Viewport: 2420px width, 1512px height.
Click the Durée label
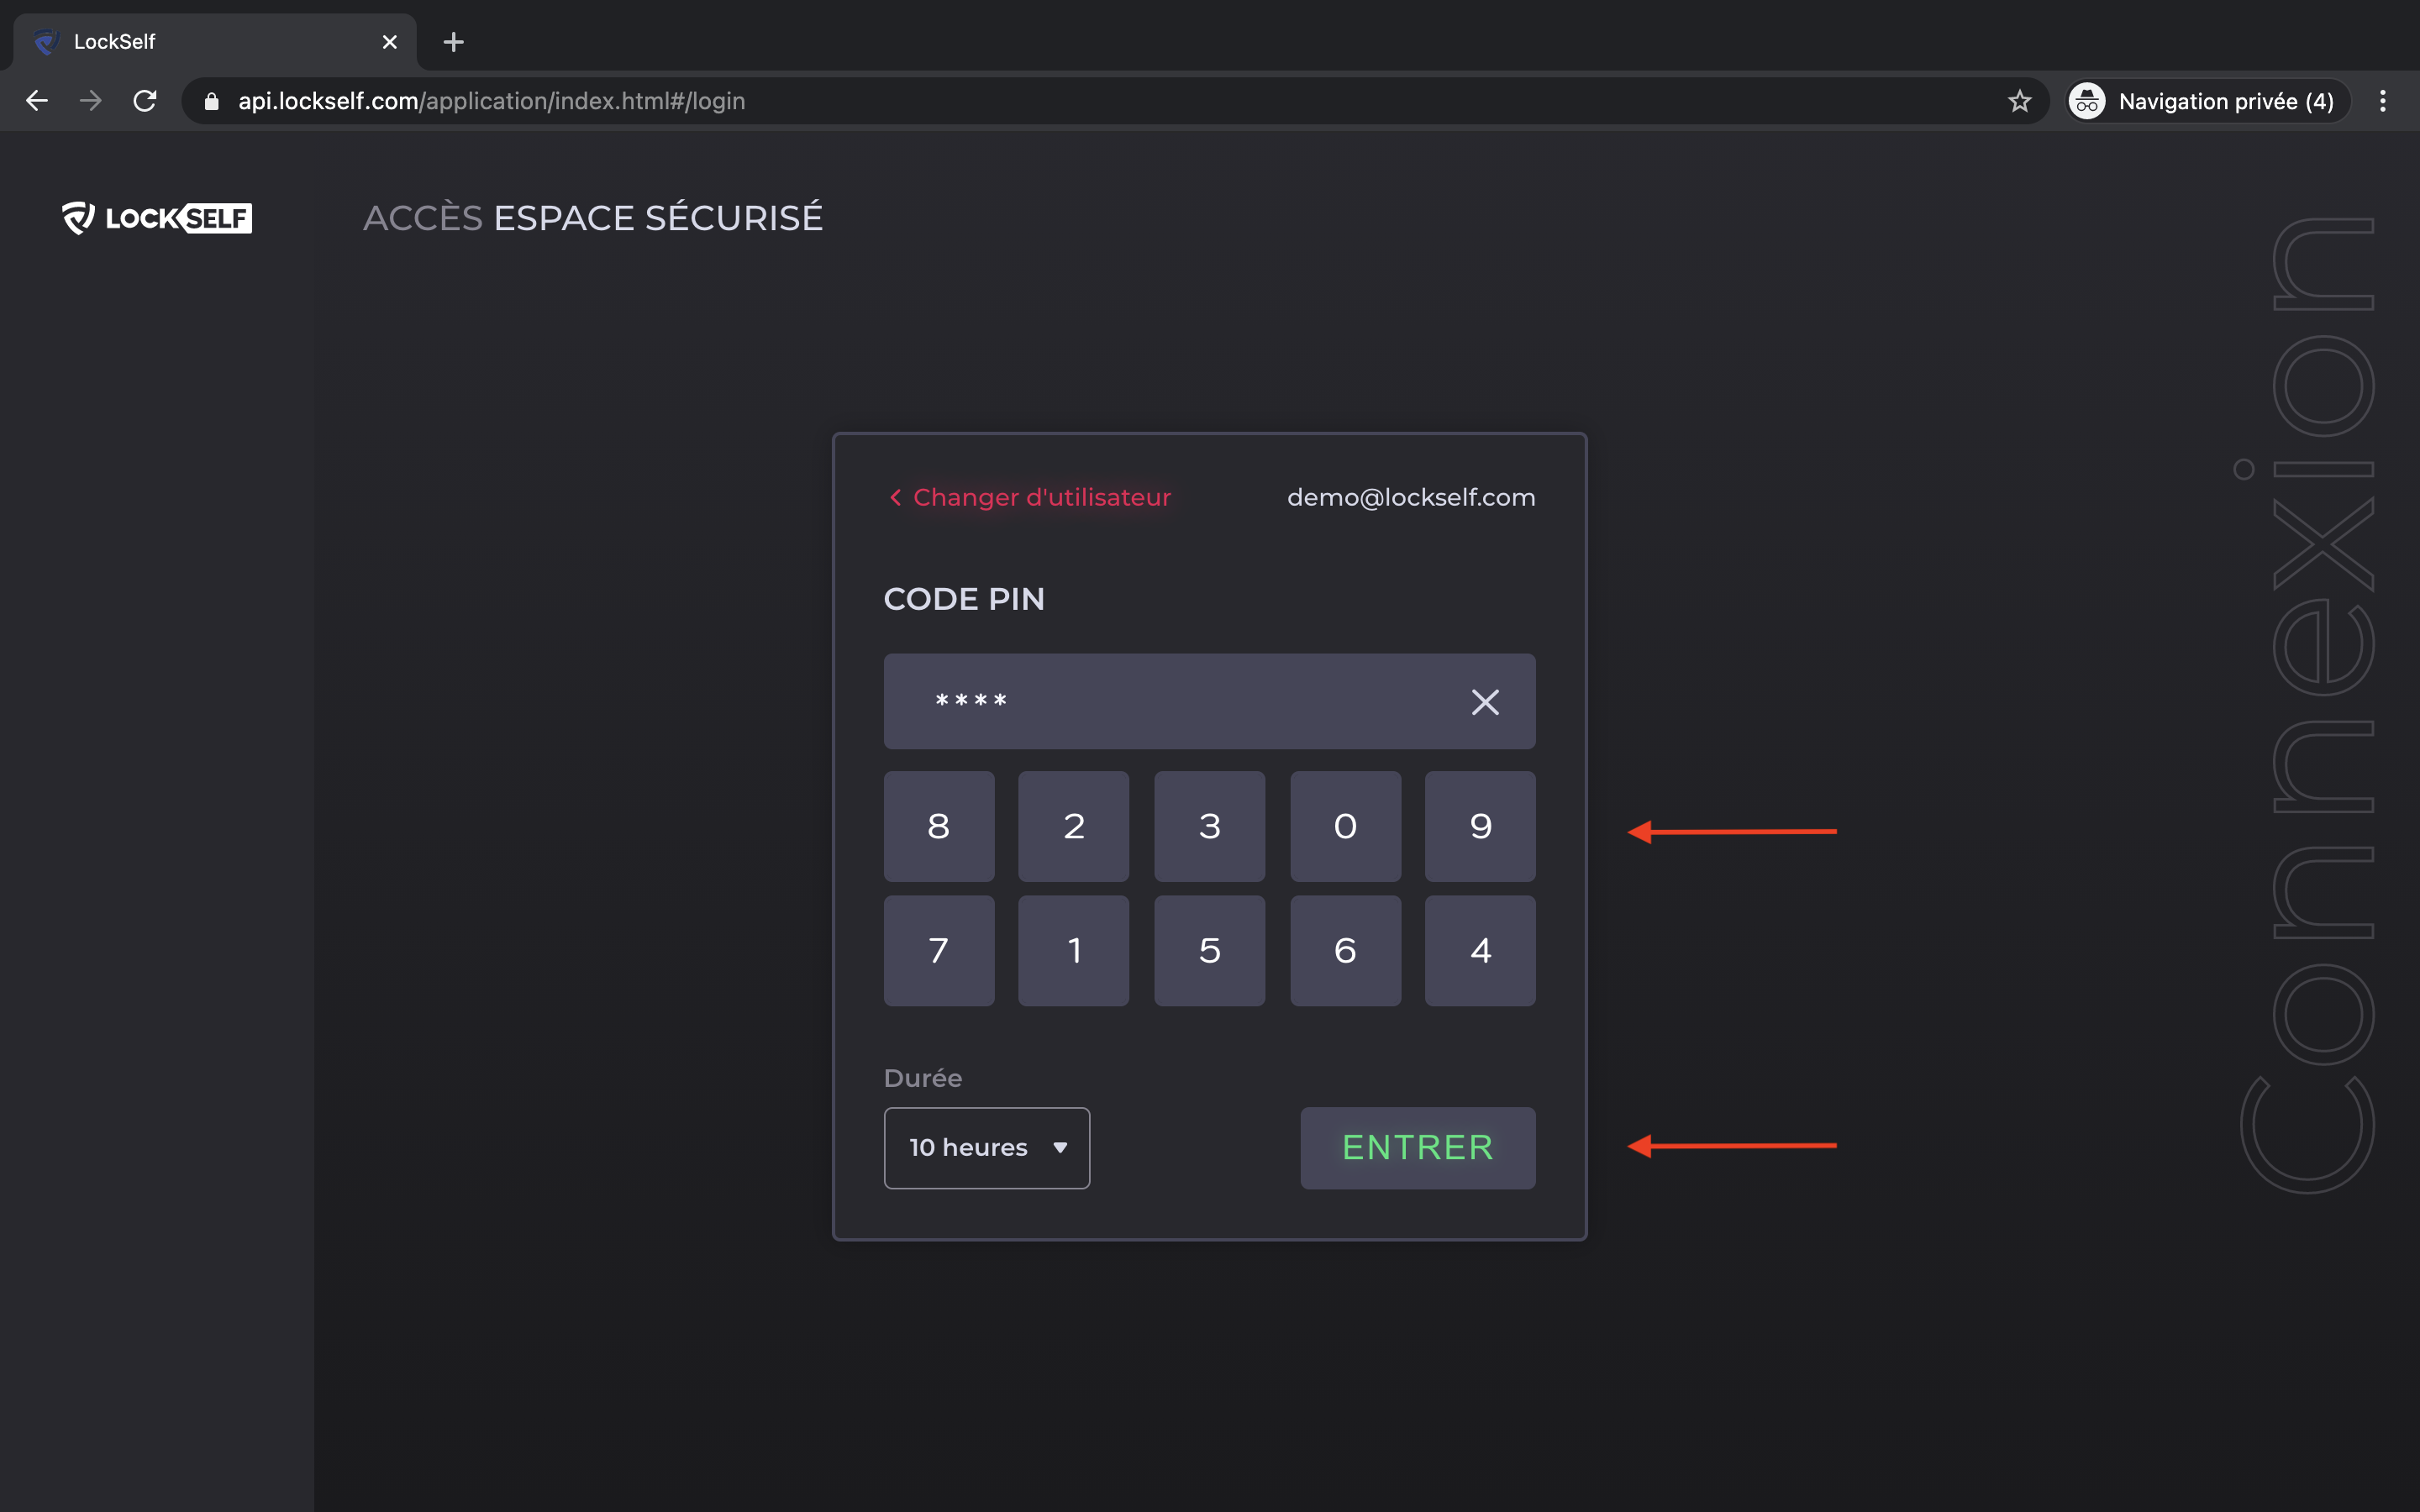tap(923, 1078)
